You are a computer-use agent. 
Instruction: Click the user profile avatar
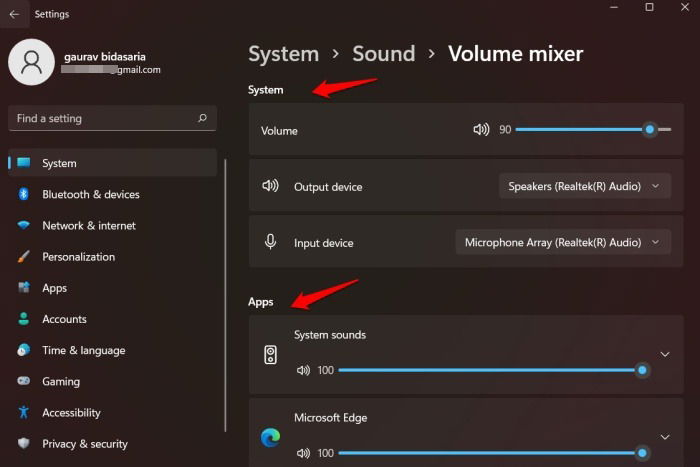pyautogui.click(x=31, y=62)
